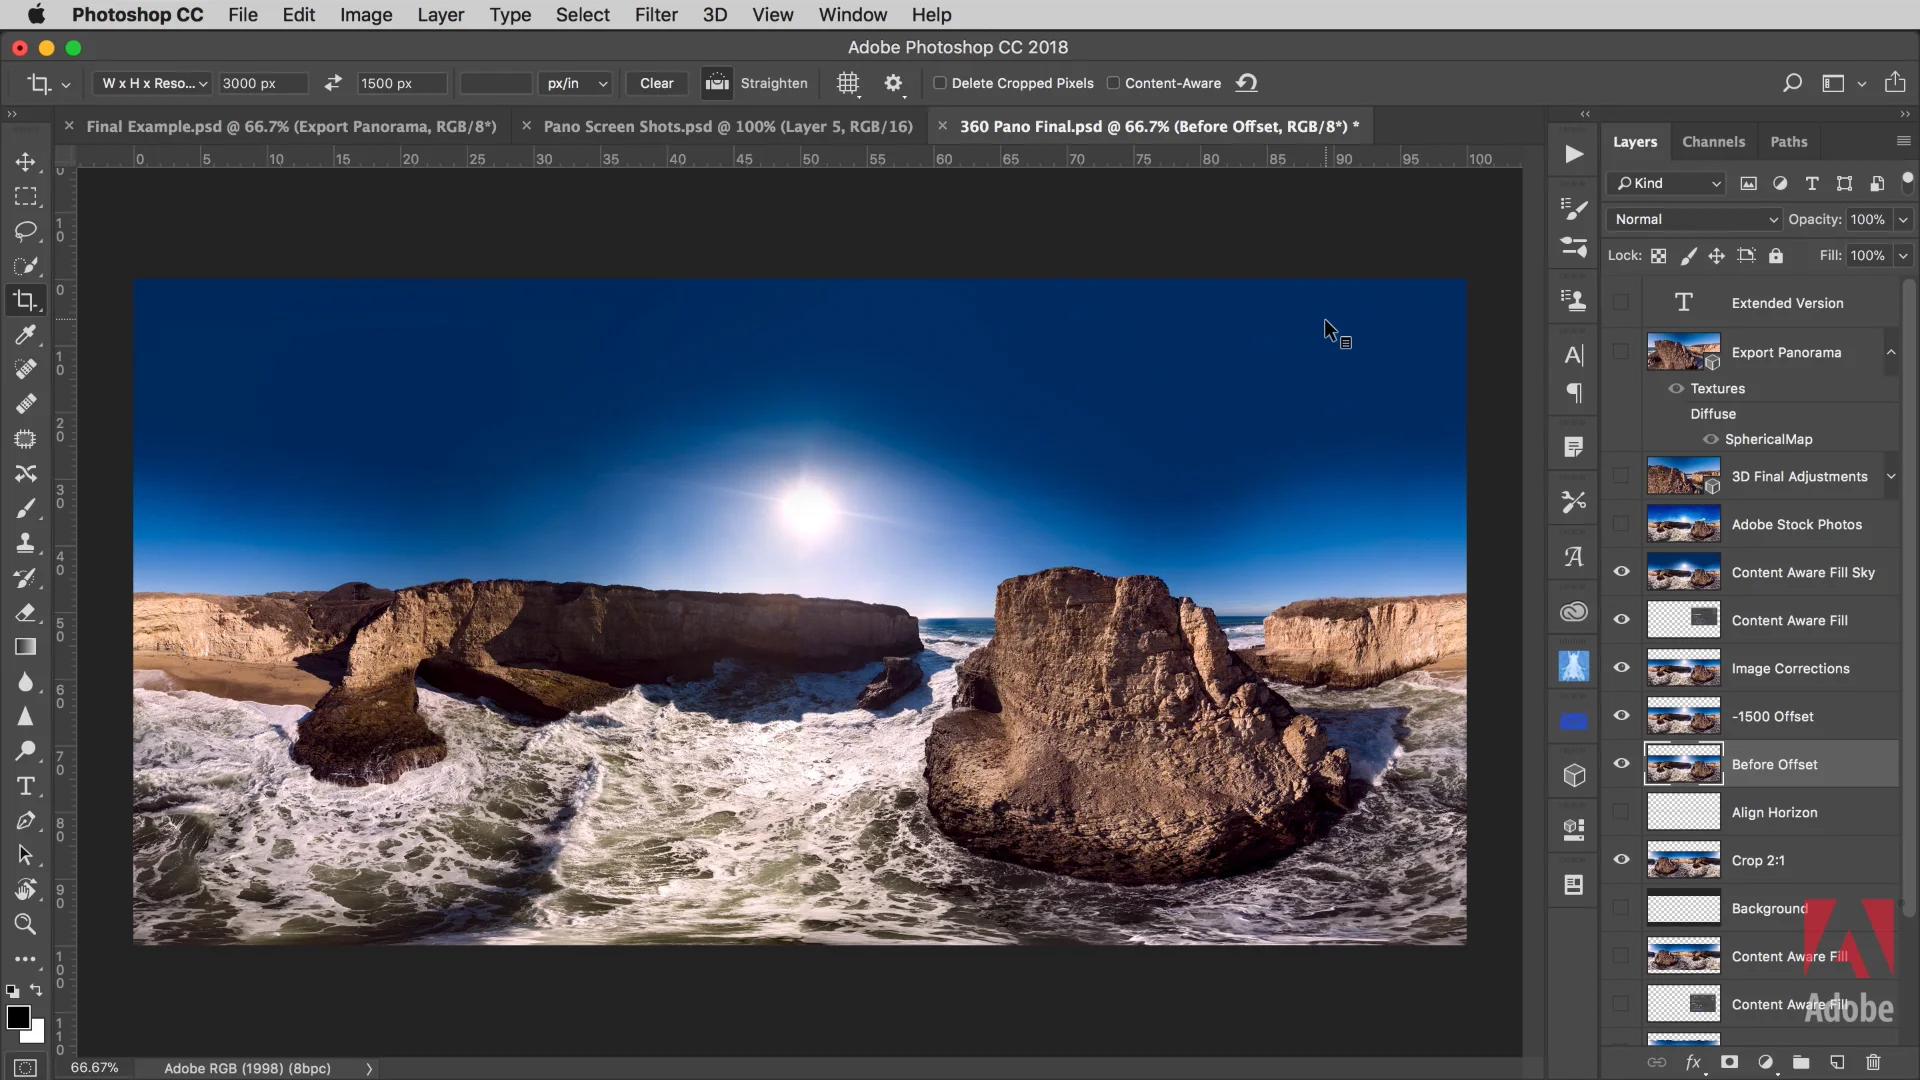Click the delete layer trash icon
The width and height of the screenshot is (1920, 1080).
coord(1873,1062)
